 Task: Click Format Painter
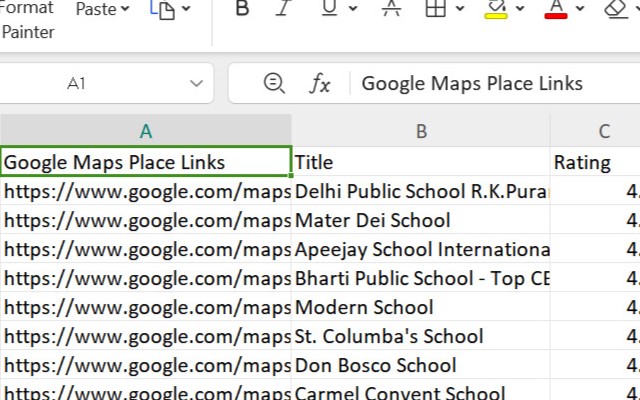tap(27, 20)
